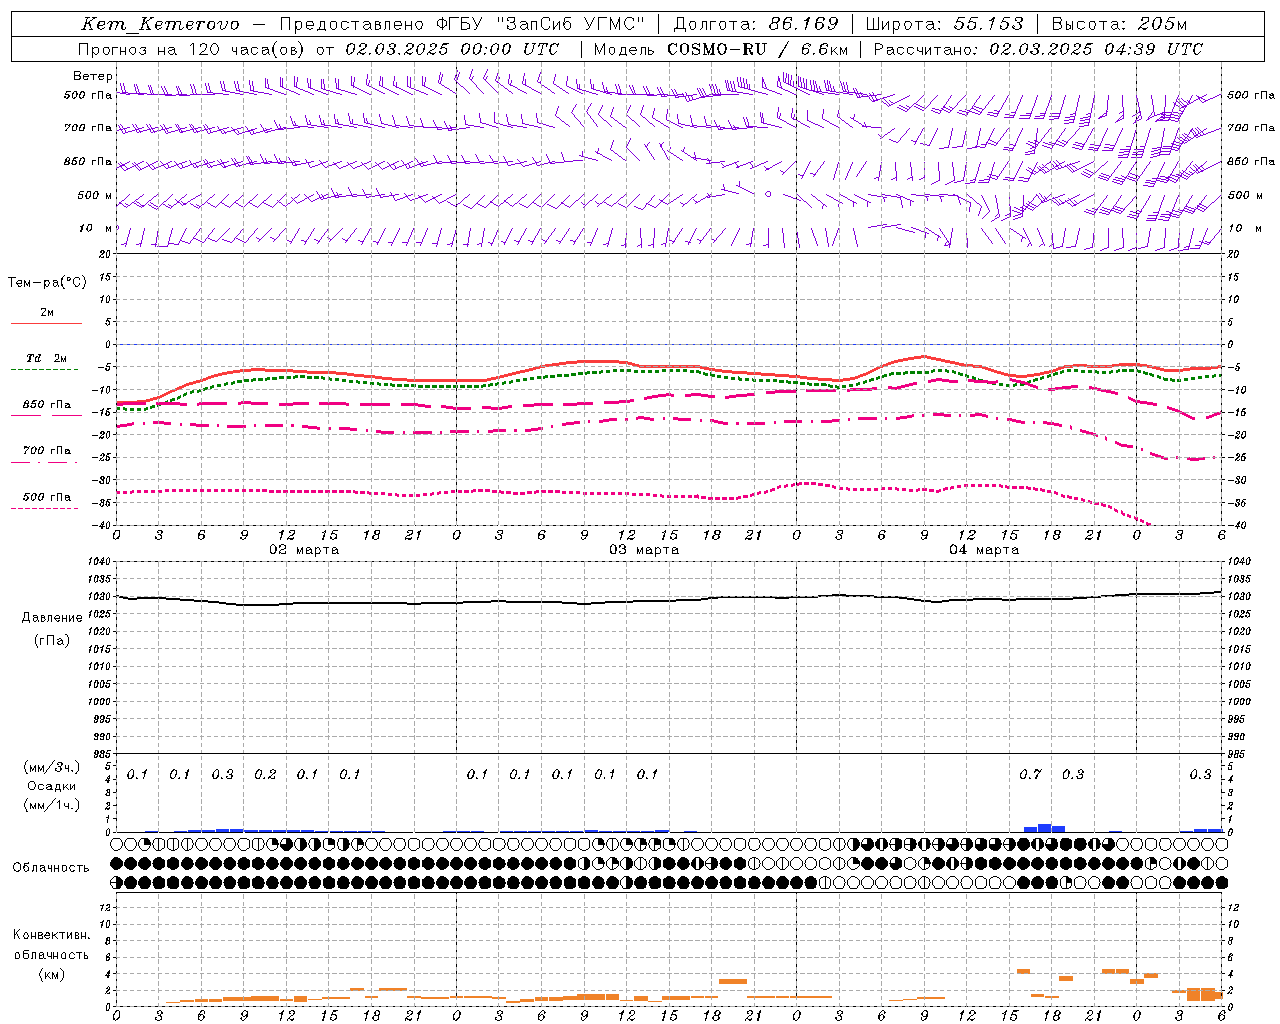Click the "04 марта" date label

pyautogui.click(x=984, y=550)
